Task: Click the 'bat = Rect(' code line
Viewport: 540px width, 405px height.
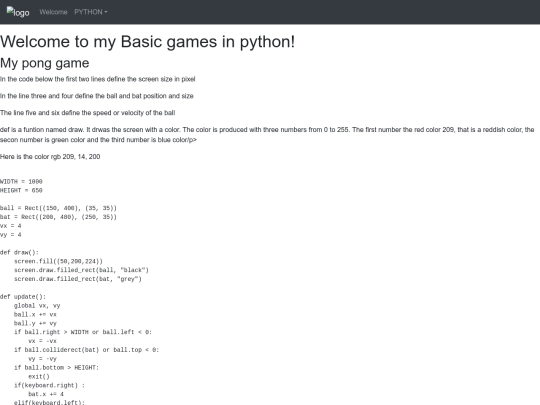Action: tap(59, 217)
